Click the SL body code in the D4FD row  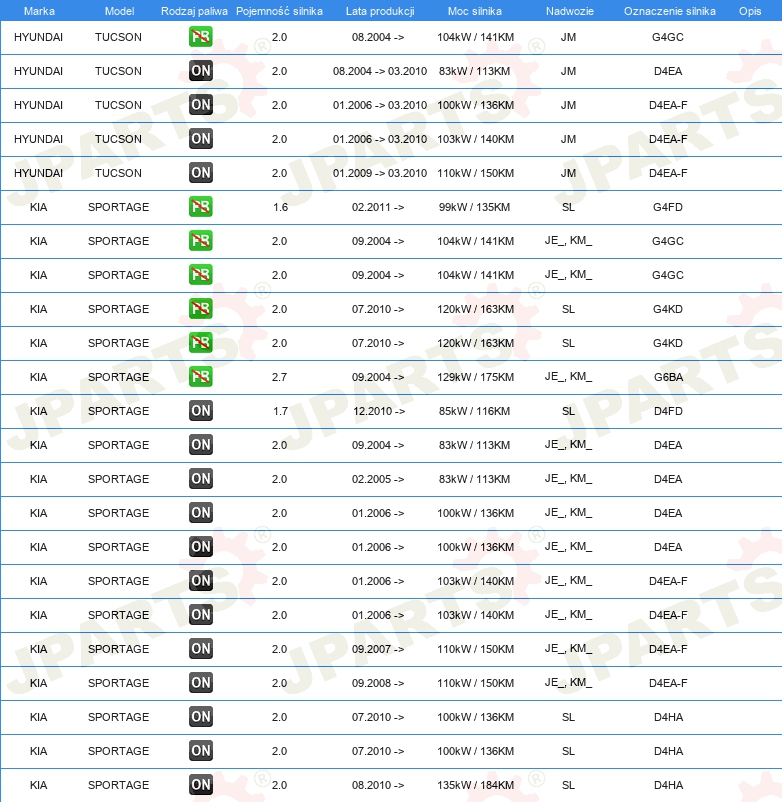(x=568, y=411)
